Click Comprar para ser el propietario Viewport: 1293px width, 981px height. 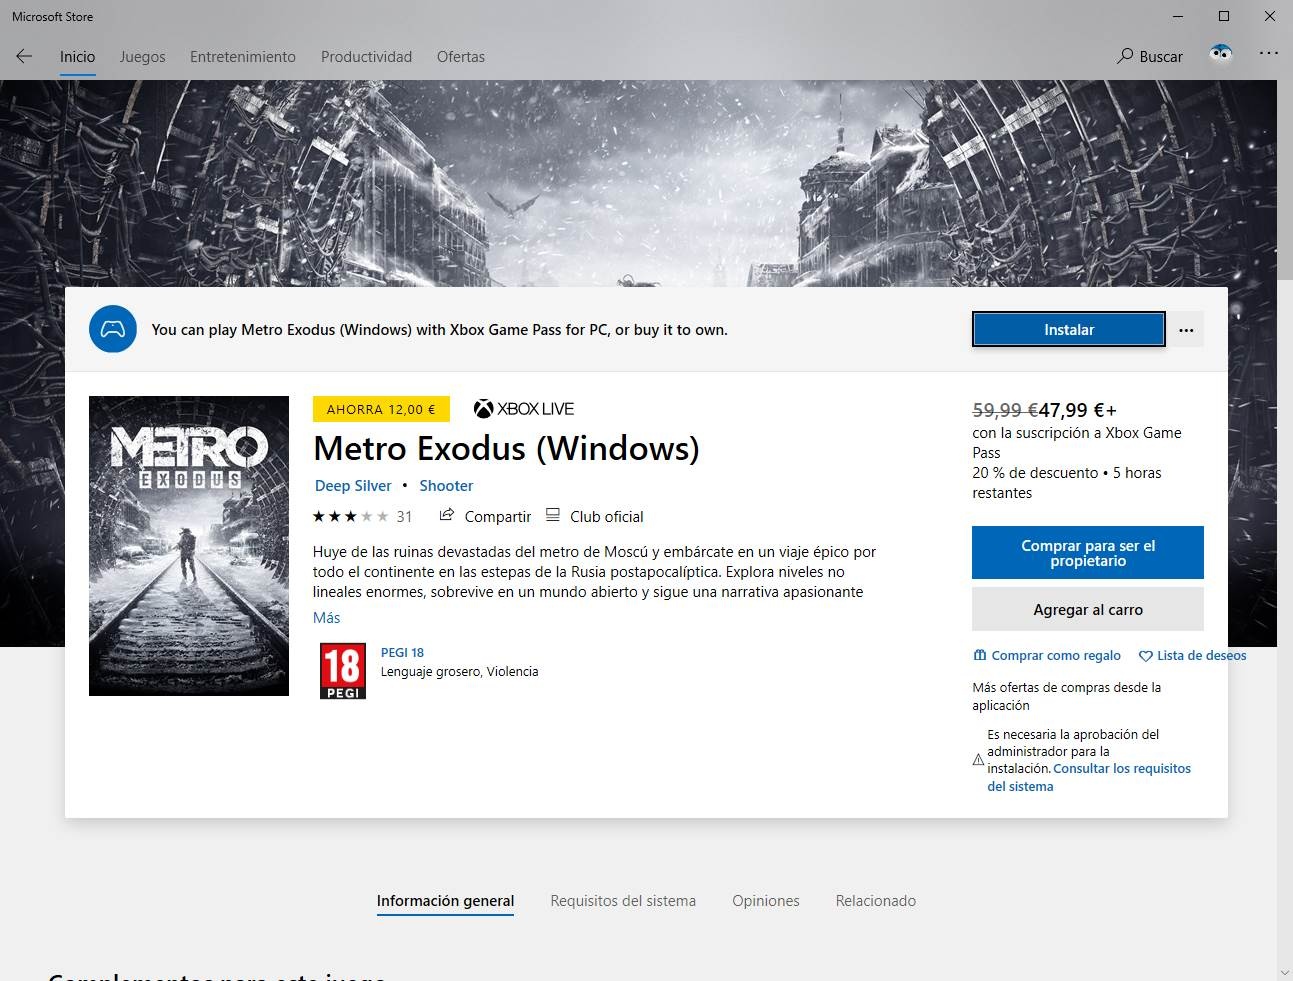pyautogui.click(x=1088, y=553)
